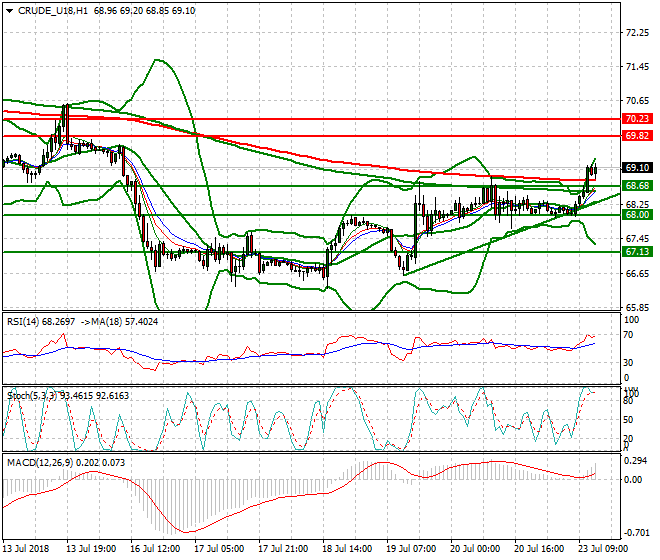The width and height of the screenshot is (660, 560).
Task: Click the chart title collapse triangle
Action: click(x=10, y=11)
